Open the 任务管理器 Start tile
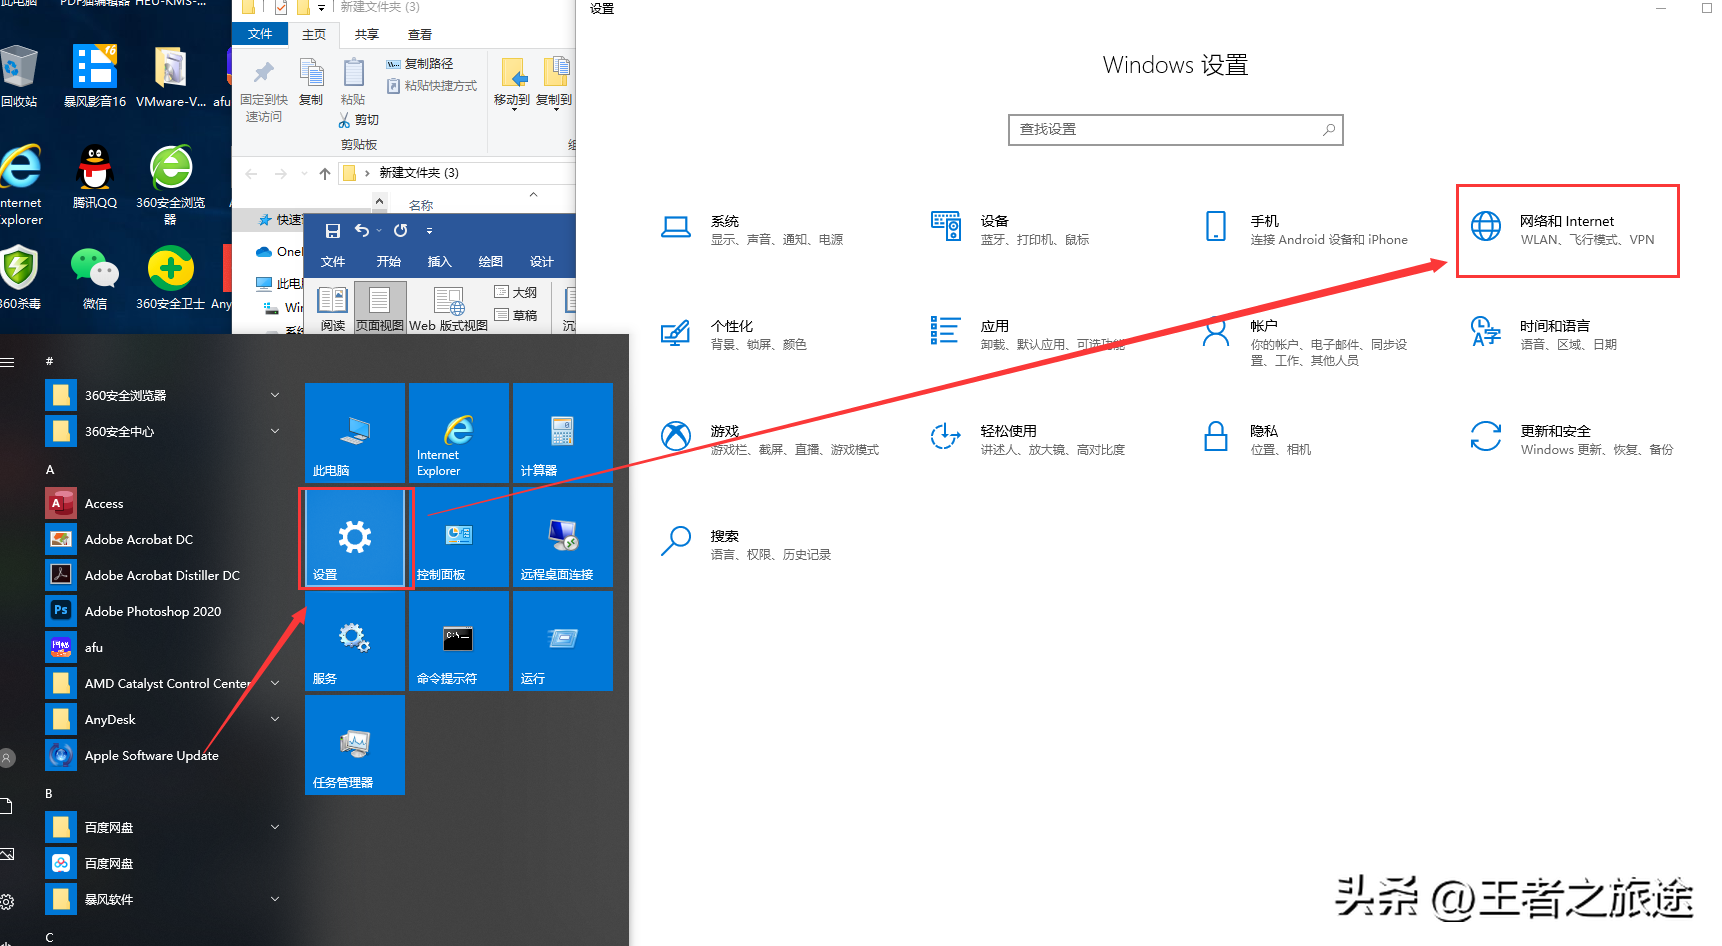Viewport: 1722px width, 946px height. [x=355, y=745]
